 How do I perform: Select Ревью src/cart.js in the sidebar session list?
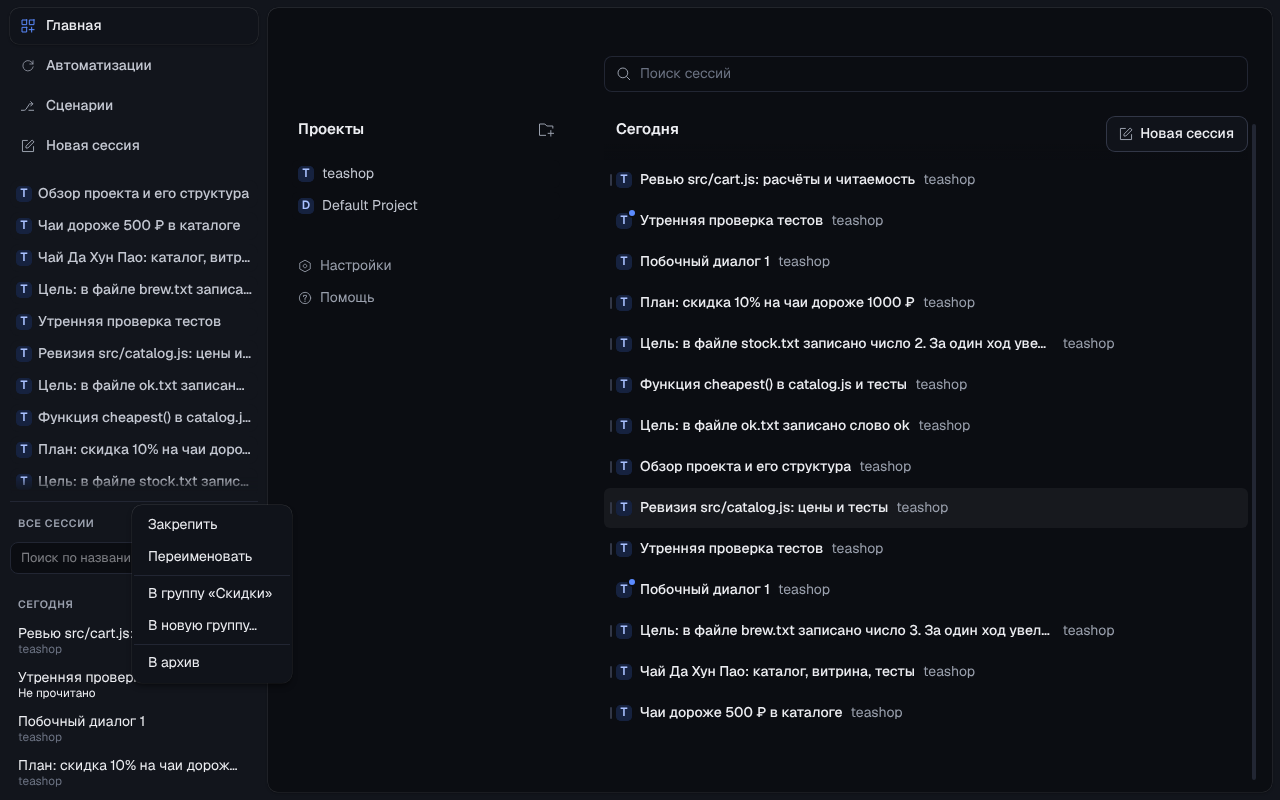pyautogui.click(x=72, y=641)
